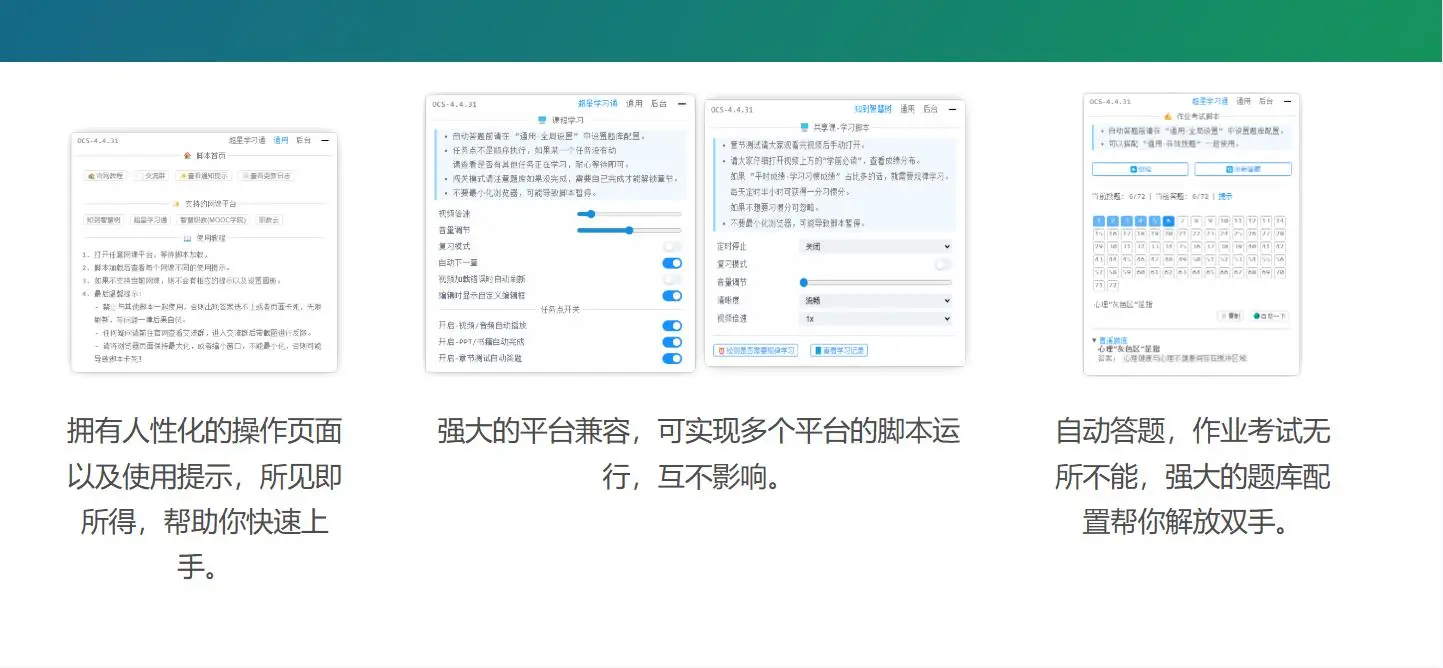Screen dimensions: 1443x668
Task: Click the book icon beside 使用教程 section
Action: click(189, 238)
